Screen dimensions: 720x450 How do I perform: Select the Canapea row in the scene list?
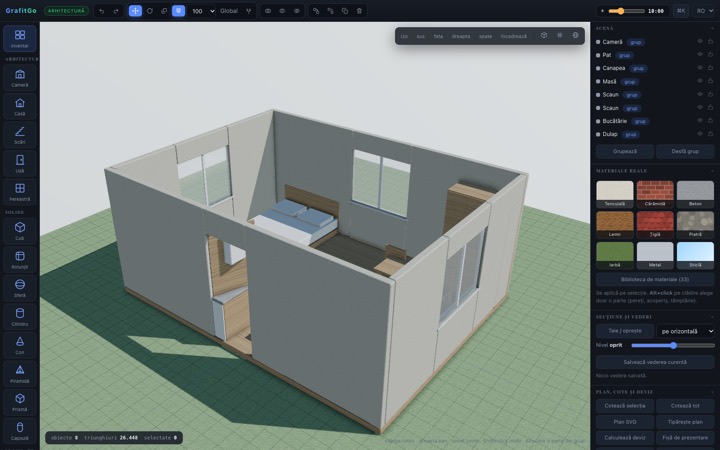point(655,68)
